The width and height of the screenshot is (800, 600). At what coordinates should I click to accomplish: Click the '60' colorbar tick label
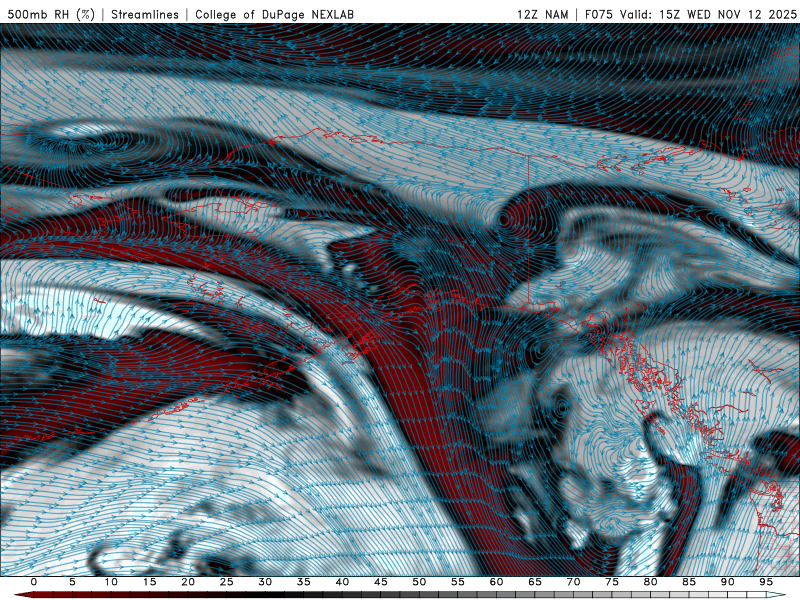(496, 582)
